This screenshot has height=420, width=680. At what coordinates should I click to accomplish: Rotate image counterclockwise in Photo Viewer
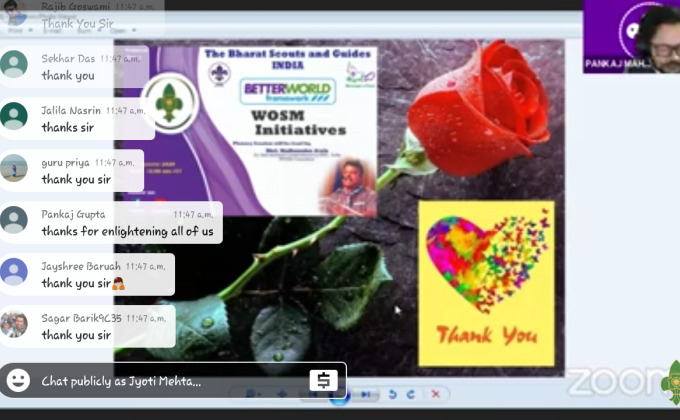point(392,394)
